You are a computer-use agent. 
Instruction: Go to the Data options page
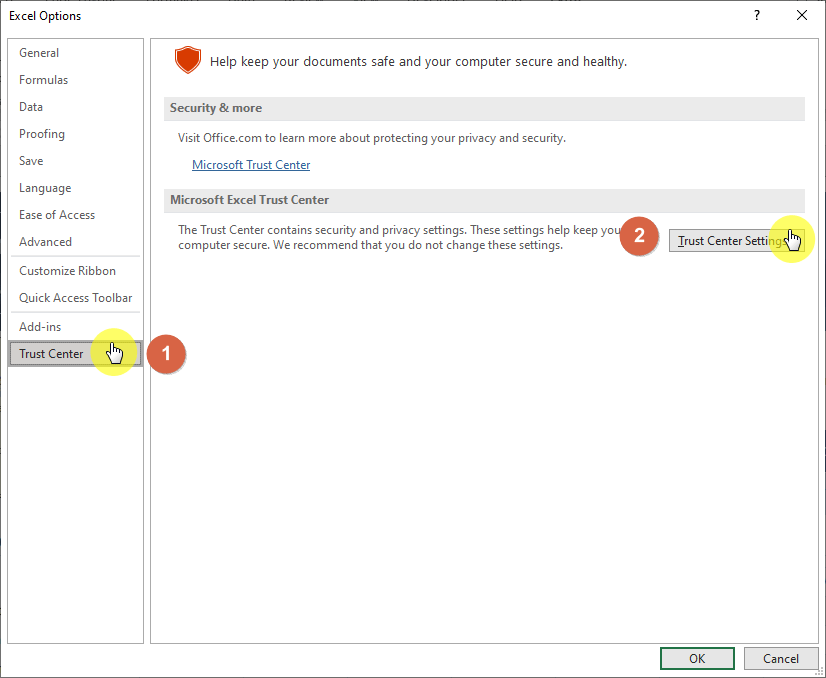point(75,106)
